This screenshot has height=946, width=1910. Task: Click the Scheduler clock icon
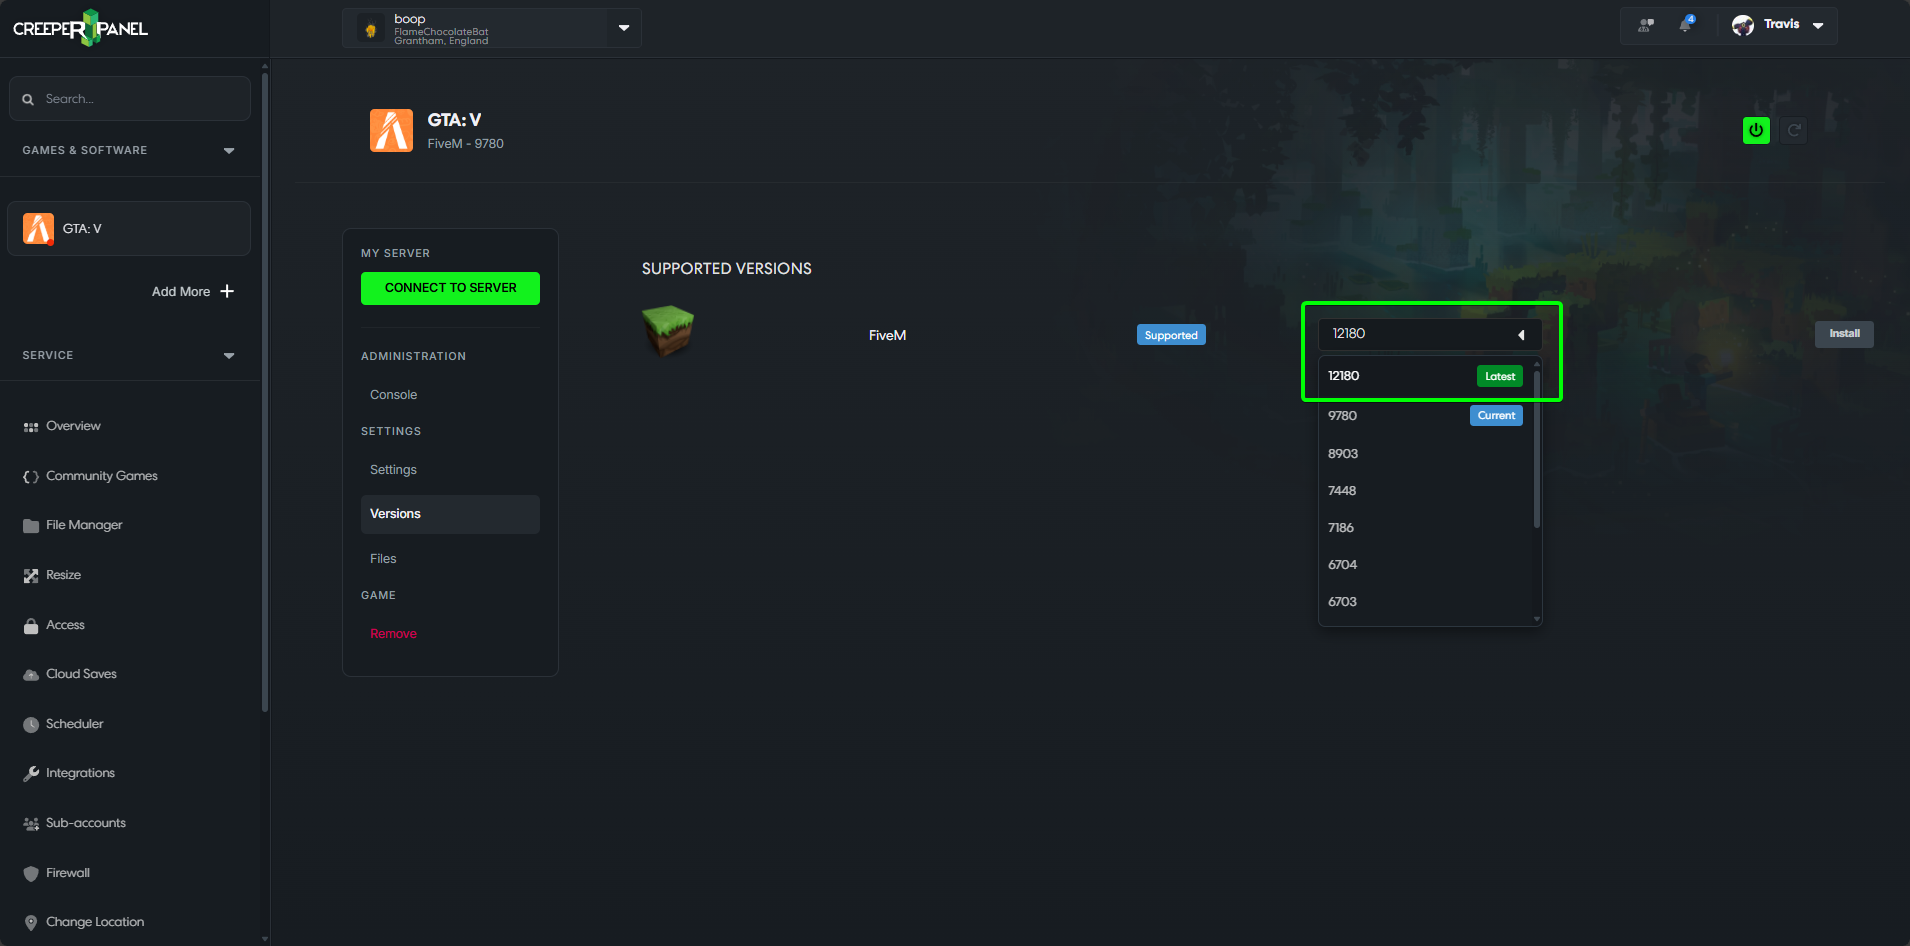[31, 725]
